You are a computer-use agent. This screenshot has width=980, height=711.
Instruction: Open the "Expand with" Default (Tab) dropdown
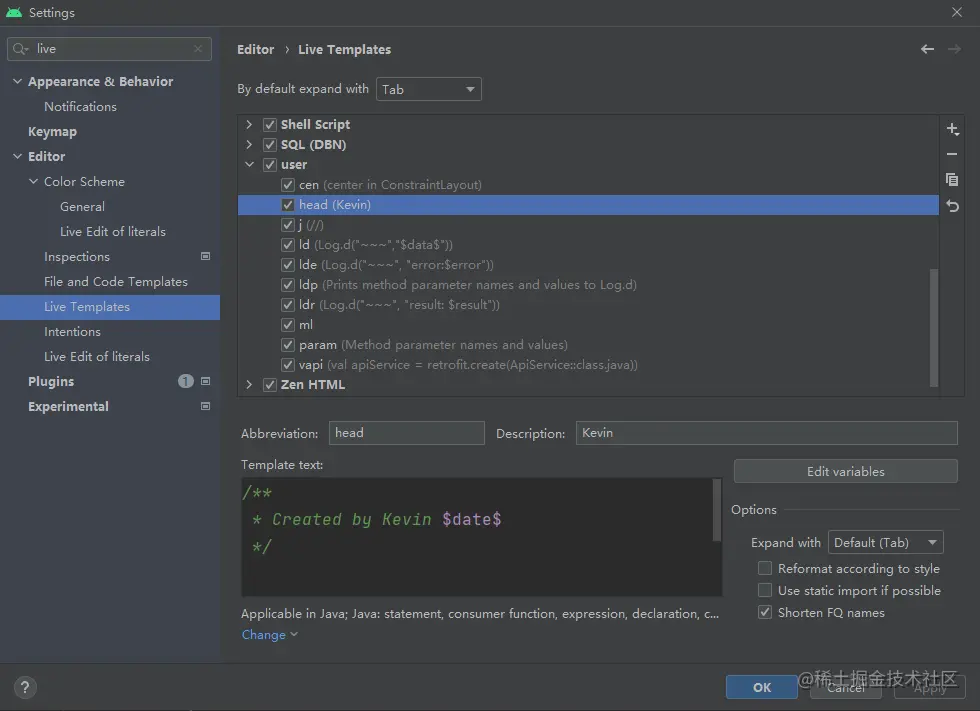885,541
